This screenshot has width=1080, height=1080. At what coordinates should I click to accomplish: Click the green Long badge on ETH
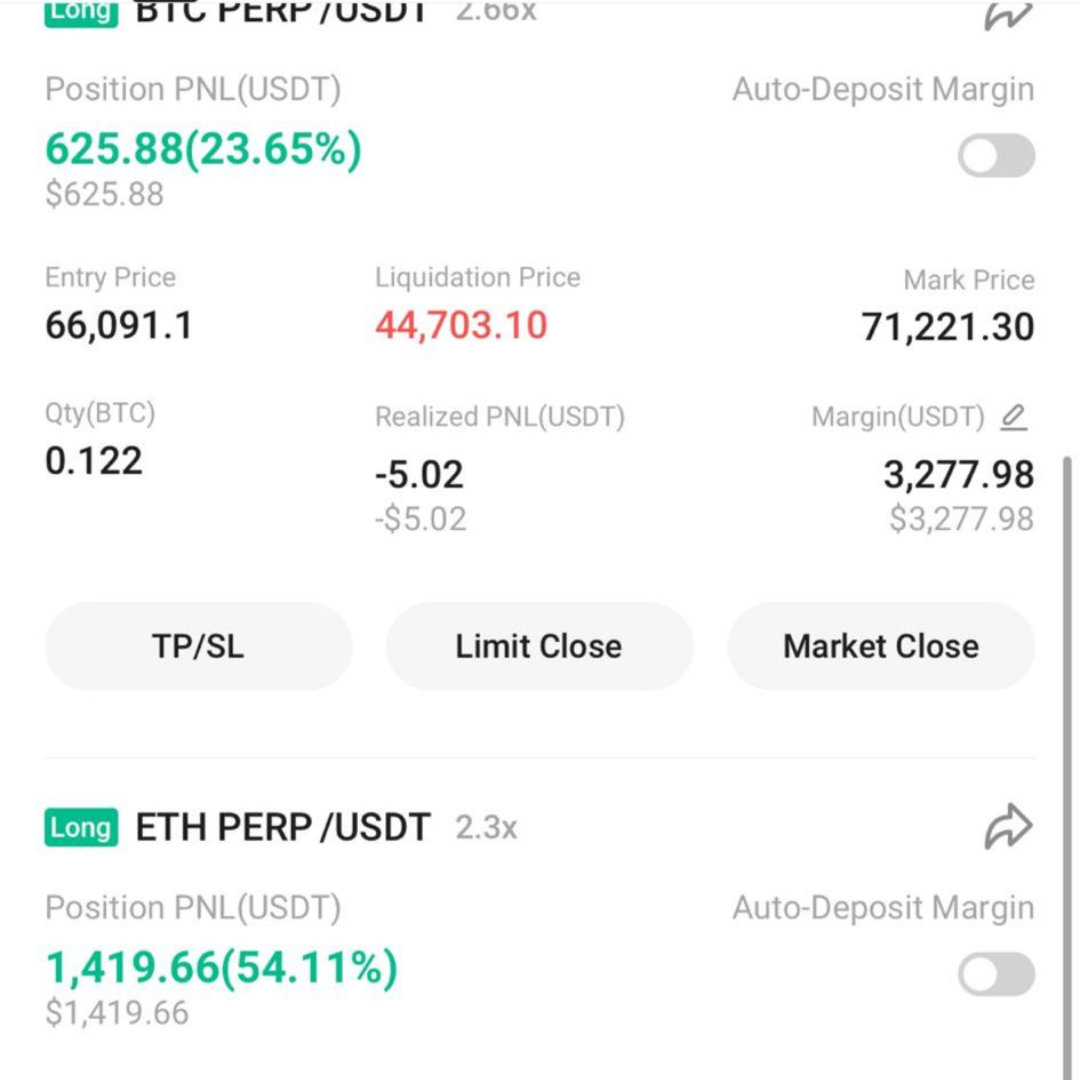(x=81, y=828)
